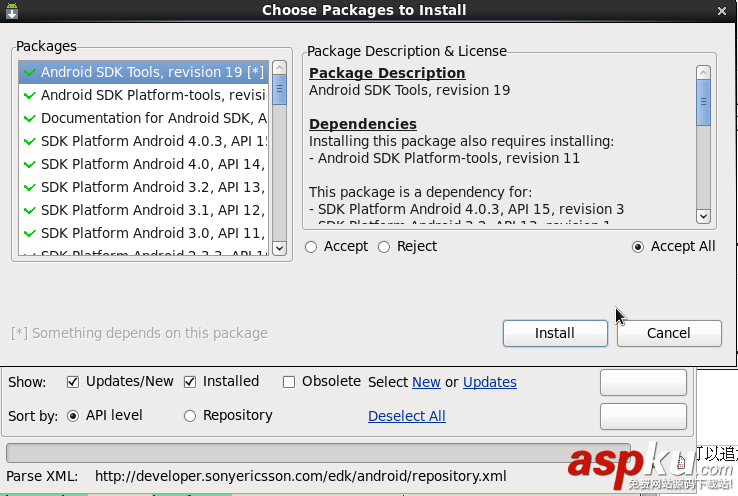Screen dimensions: 738x496
Task: Click green checkmark beside Documentation for Android SDK
Action: 30,119
